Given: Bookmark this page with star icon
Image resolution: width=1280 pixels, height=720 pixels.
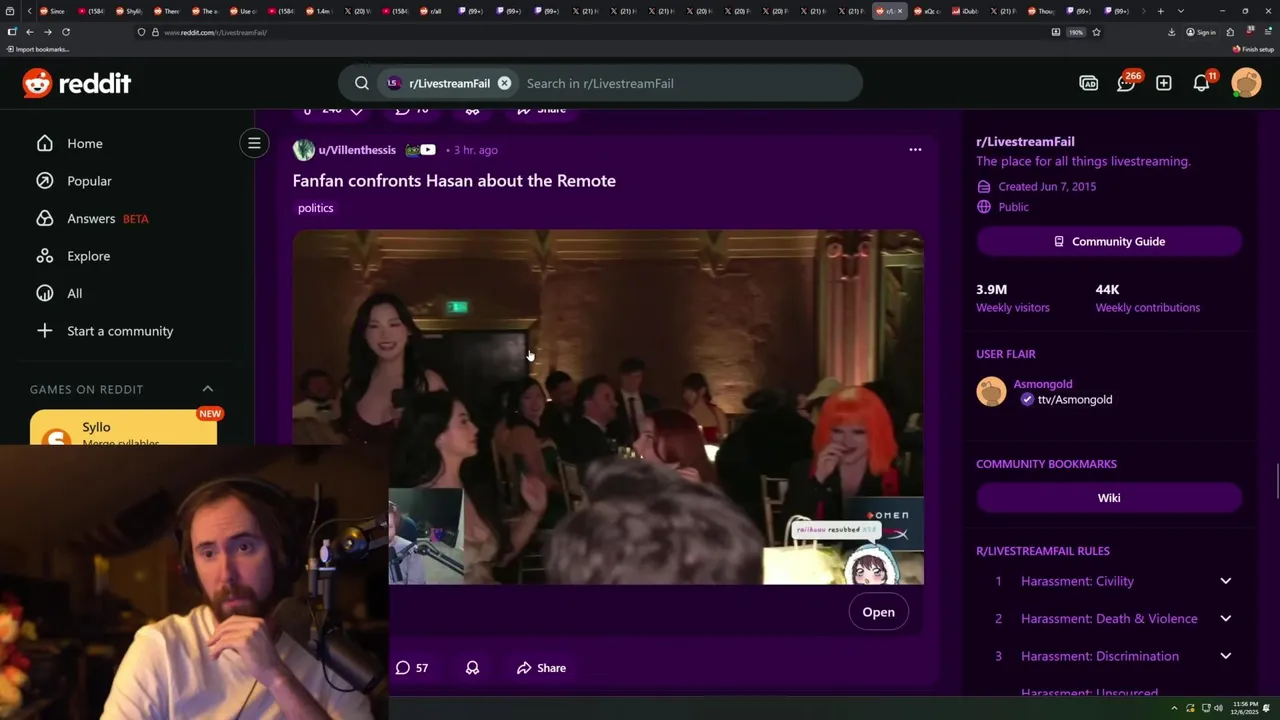Looking at the screenshot, I should click(1096, 32).
